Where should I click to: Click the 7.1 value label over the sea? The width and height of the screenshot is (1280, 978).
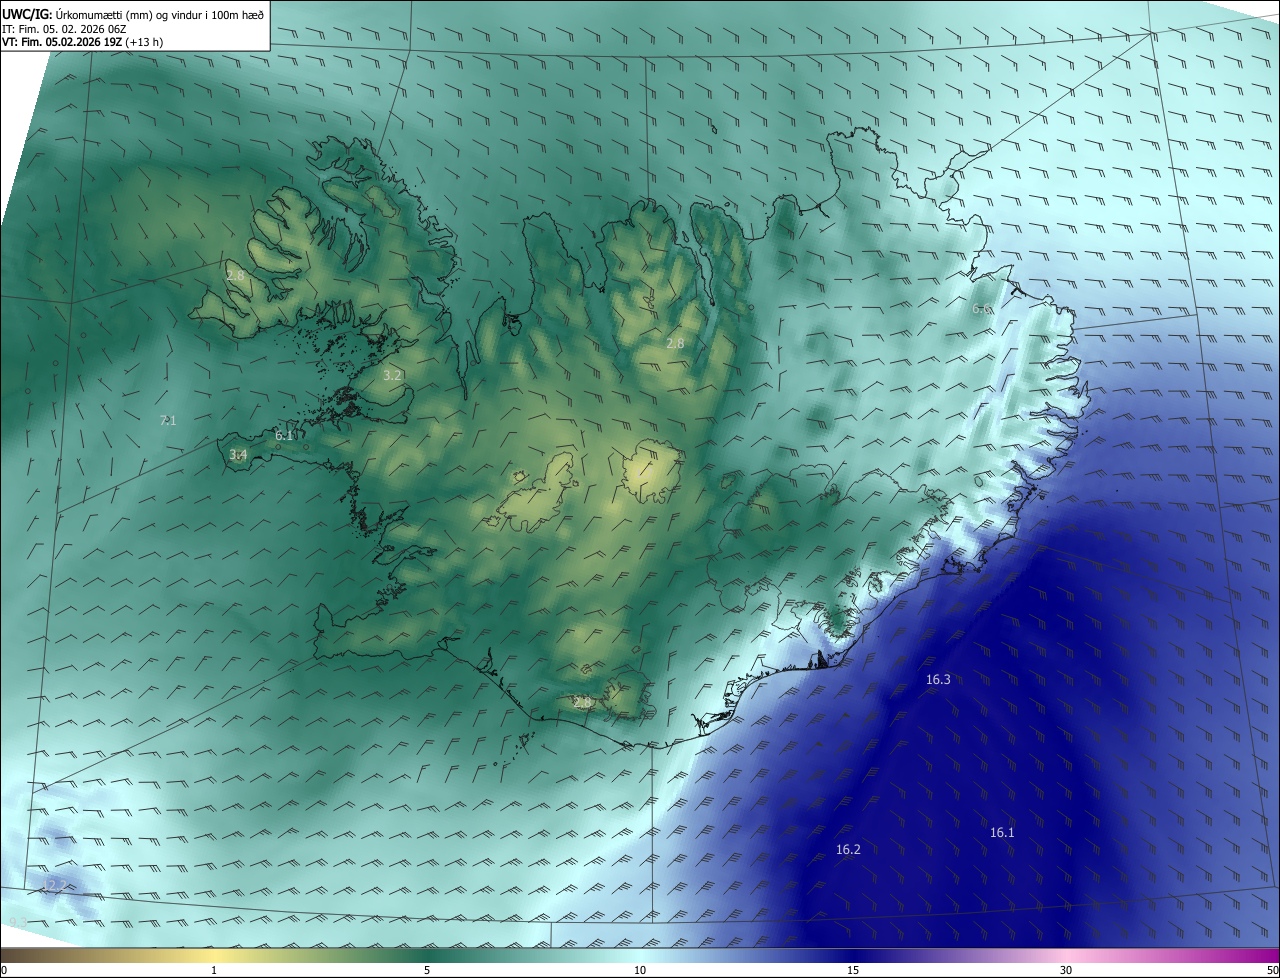pyautogui.click(x=168, y=421)
